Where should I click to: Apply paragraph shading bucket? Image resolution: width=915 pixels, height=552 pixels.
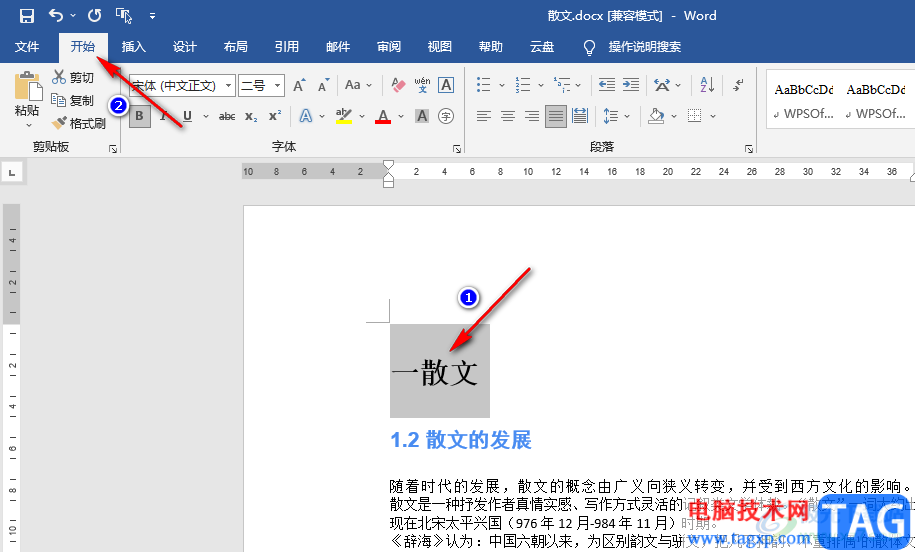tap(656, 116)
